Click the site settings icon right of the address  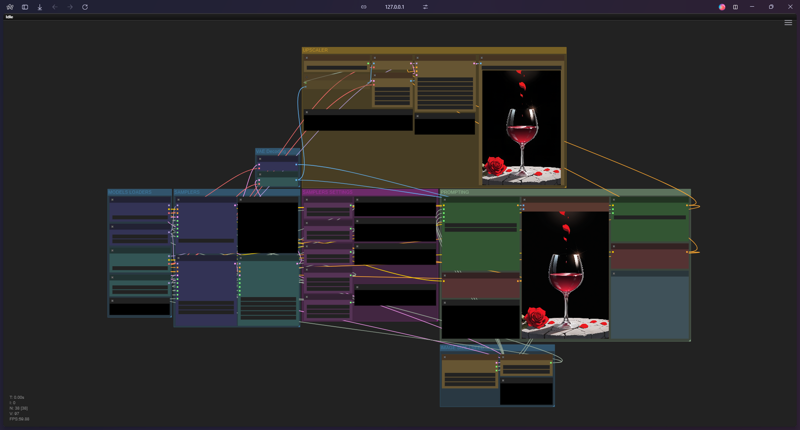[425, 7]
